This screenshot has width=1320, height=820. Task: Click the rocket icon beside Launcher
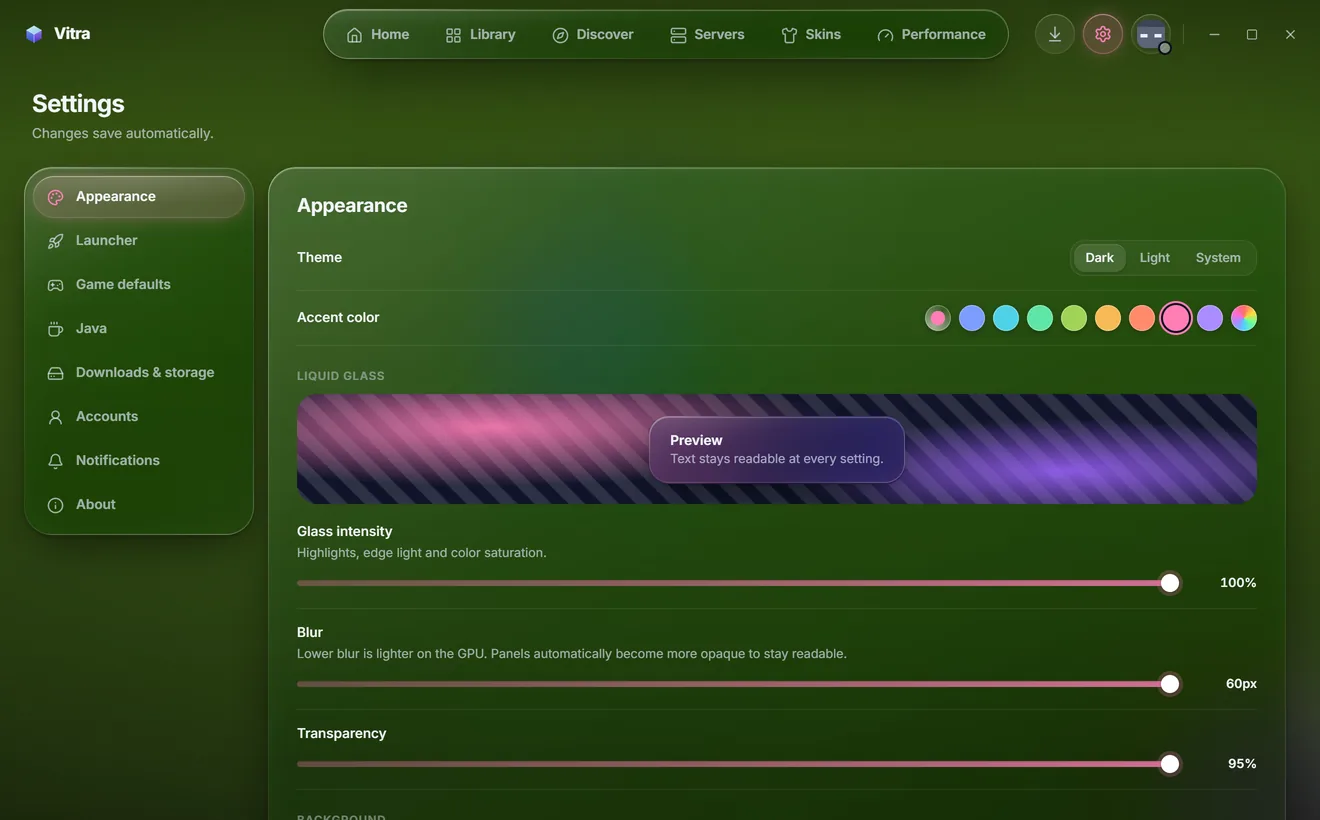[55, 241]
